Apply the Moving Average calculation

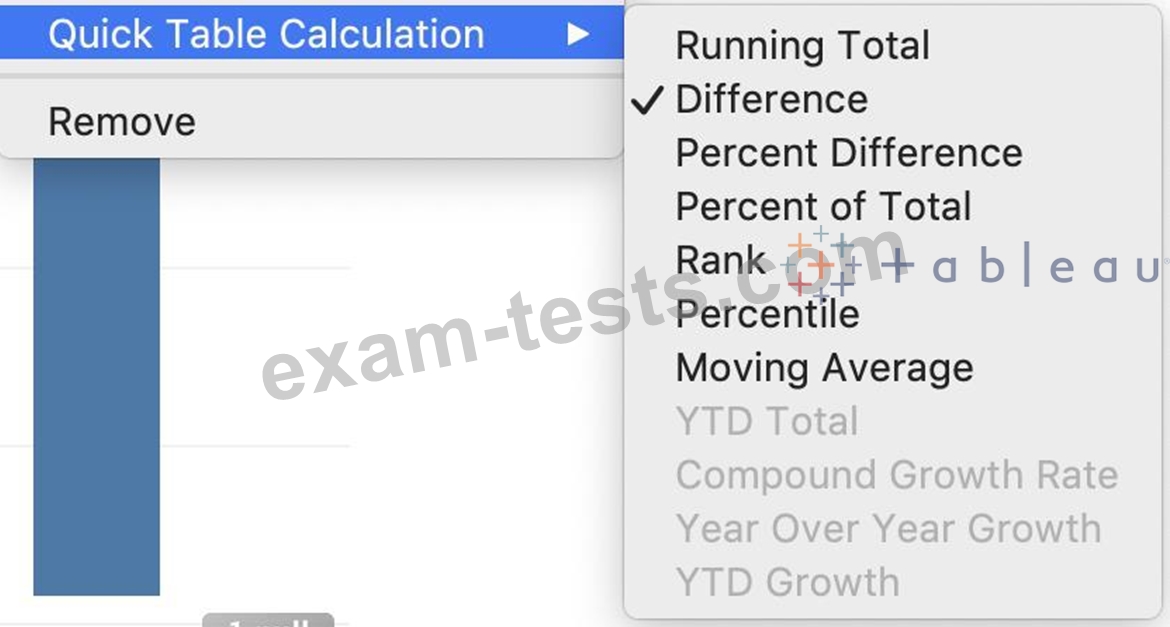point(824,368)
